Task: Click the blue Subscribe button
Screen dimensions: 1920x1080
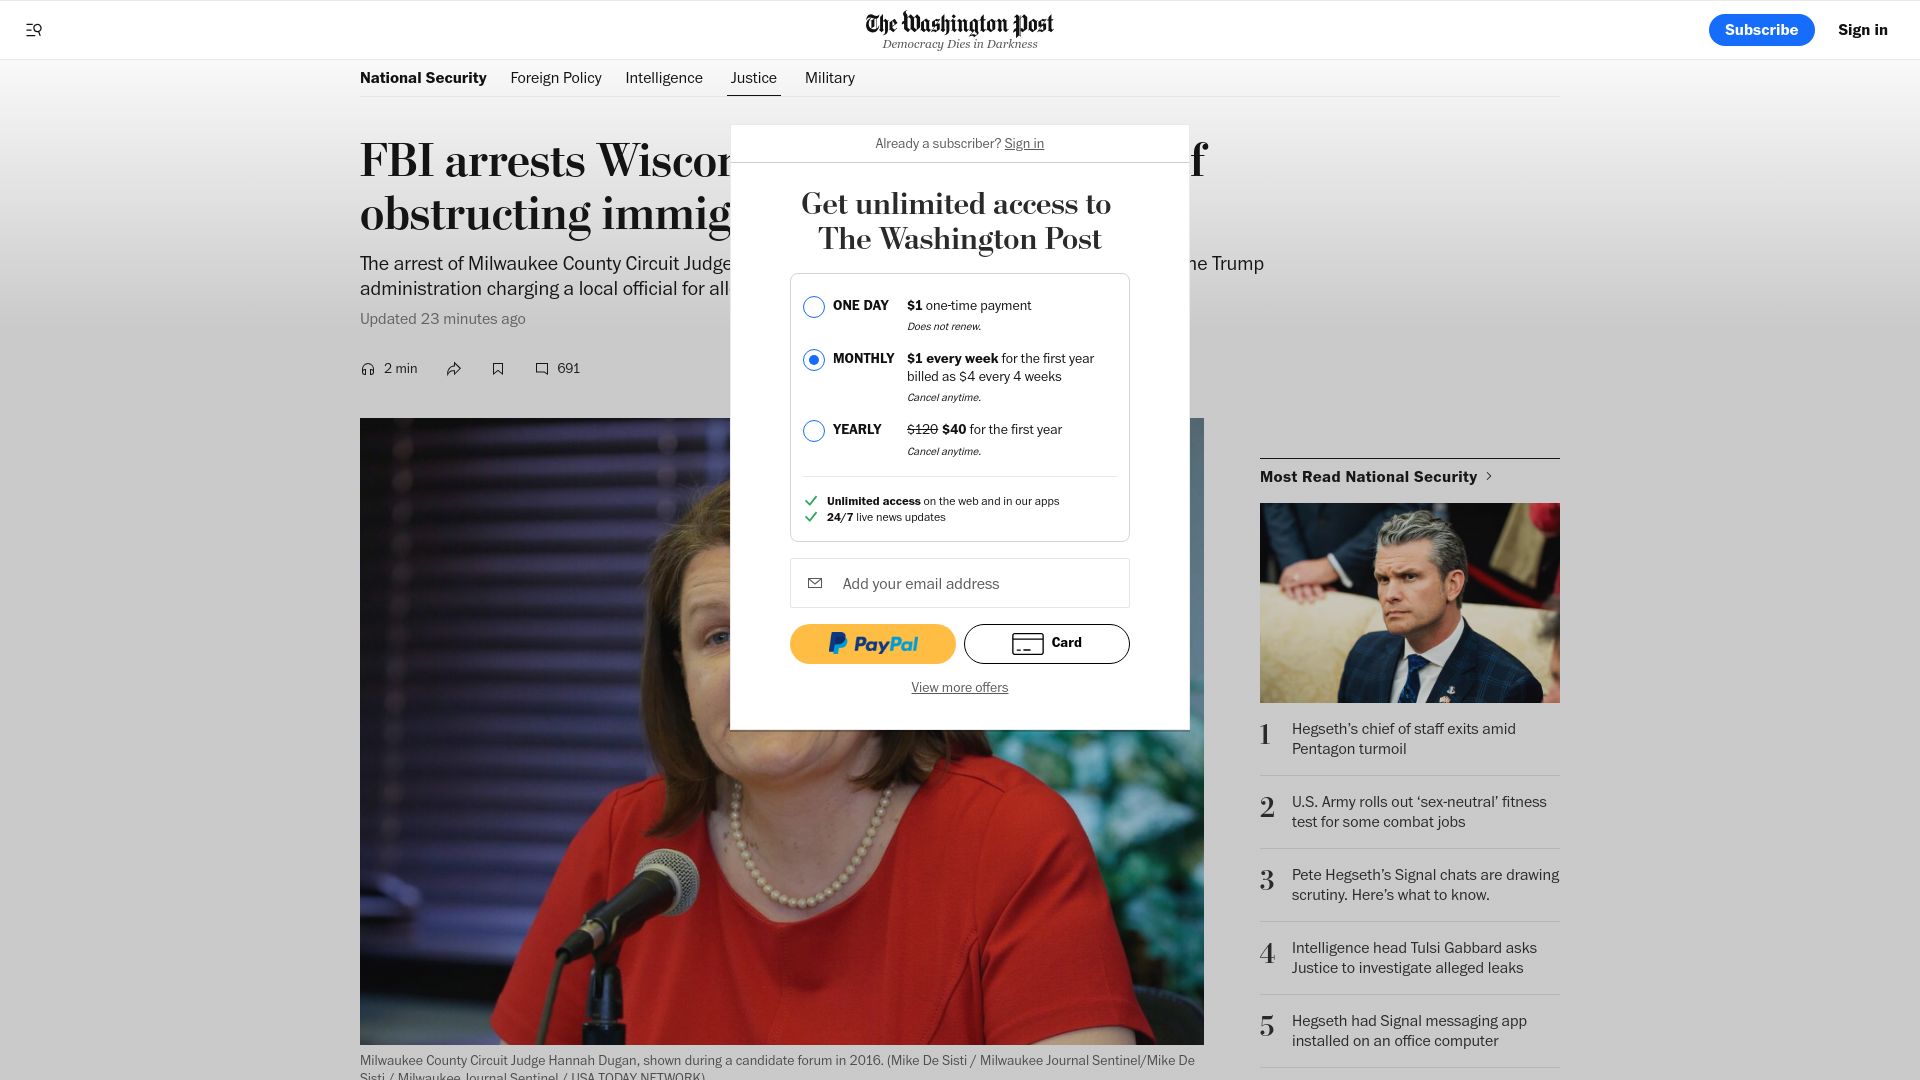Action: click(x=1761, y=30)
